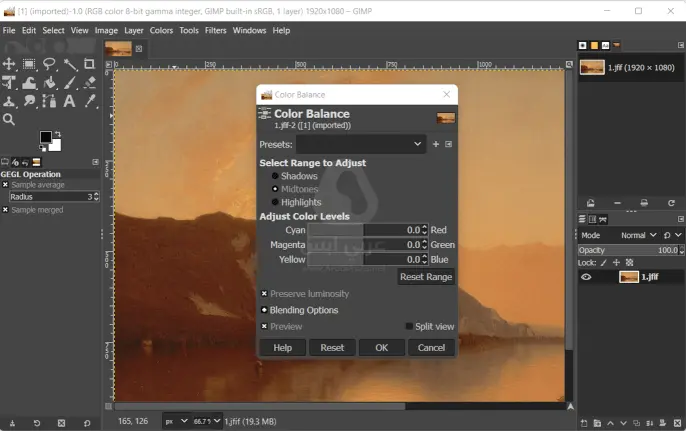Click the white background color swatch

[56, 146]
